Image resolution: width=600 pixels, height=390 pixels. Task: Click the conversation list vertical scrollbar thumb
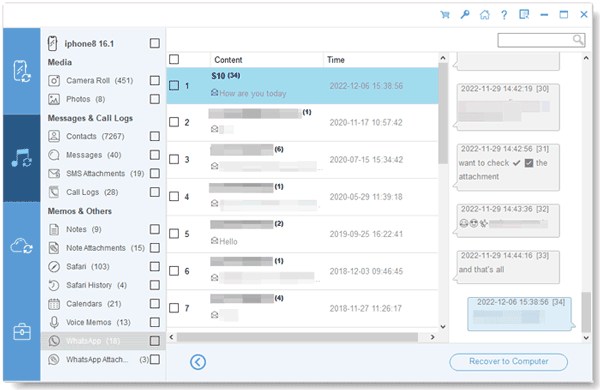[x=443, y=113]
